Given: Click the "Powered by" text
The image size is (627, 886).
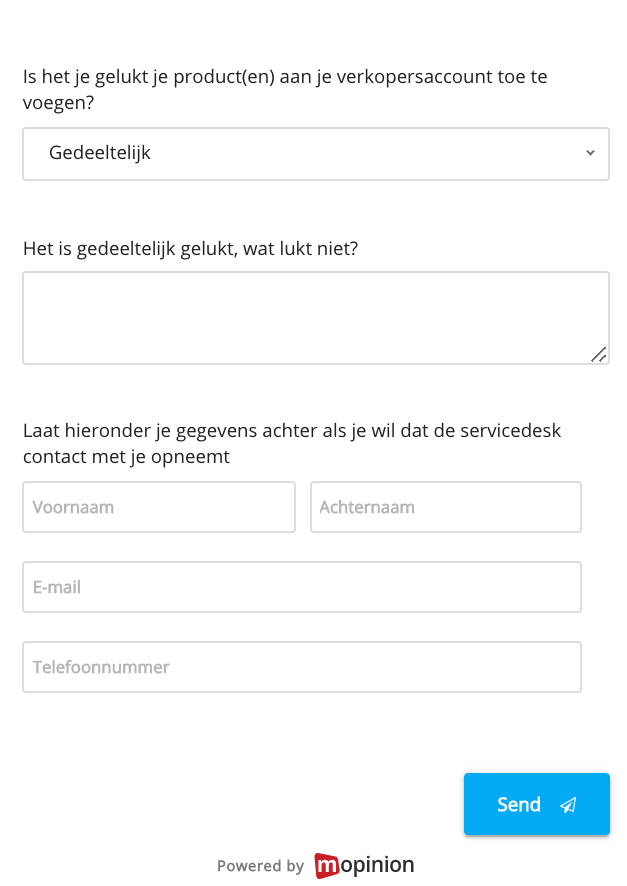Looking at the screenshot, I should click(x=261, y=866).
